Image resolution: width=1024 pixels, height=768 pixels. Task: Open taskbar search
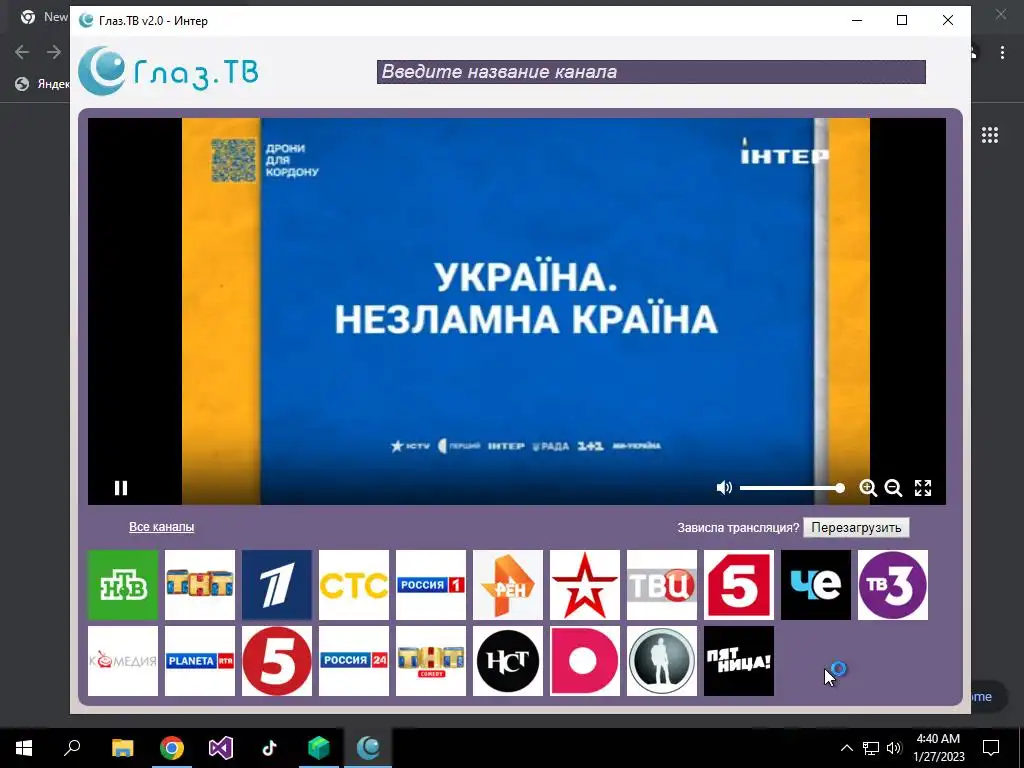coord(72,748)
